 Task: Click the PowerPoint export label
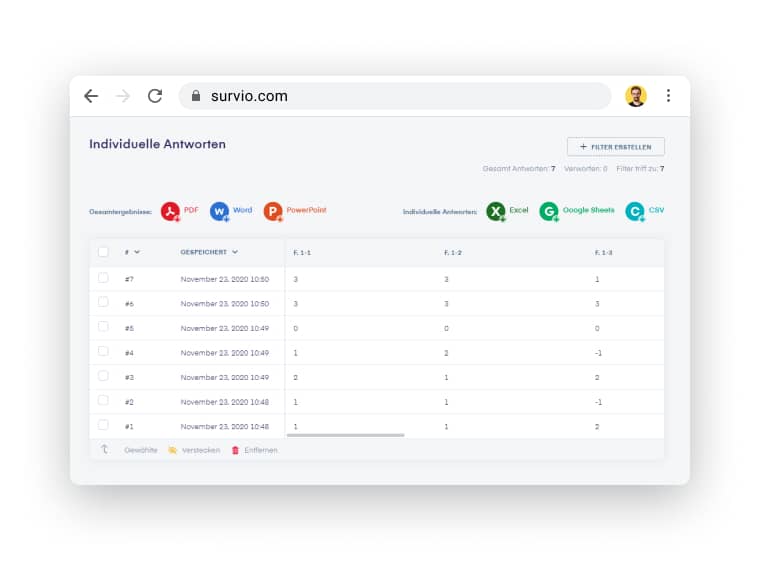[x=306, y=210]
